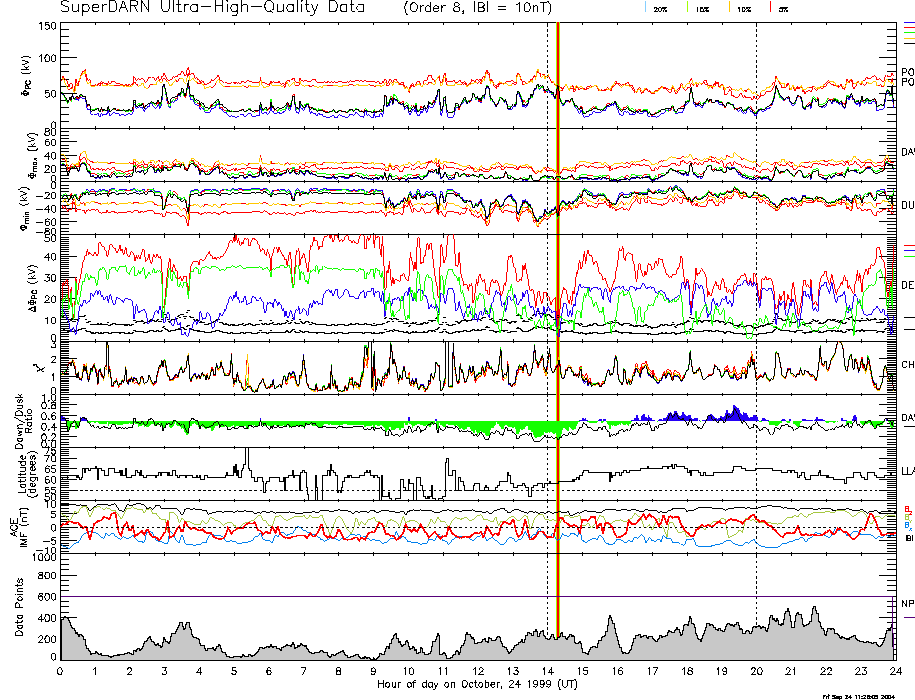Click the vertical red-green time marker line
This screenshot has height=700, width=915.
click(557, 300)
